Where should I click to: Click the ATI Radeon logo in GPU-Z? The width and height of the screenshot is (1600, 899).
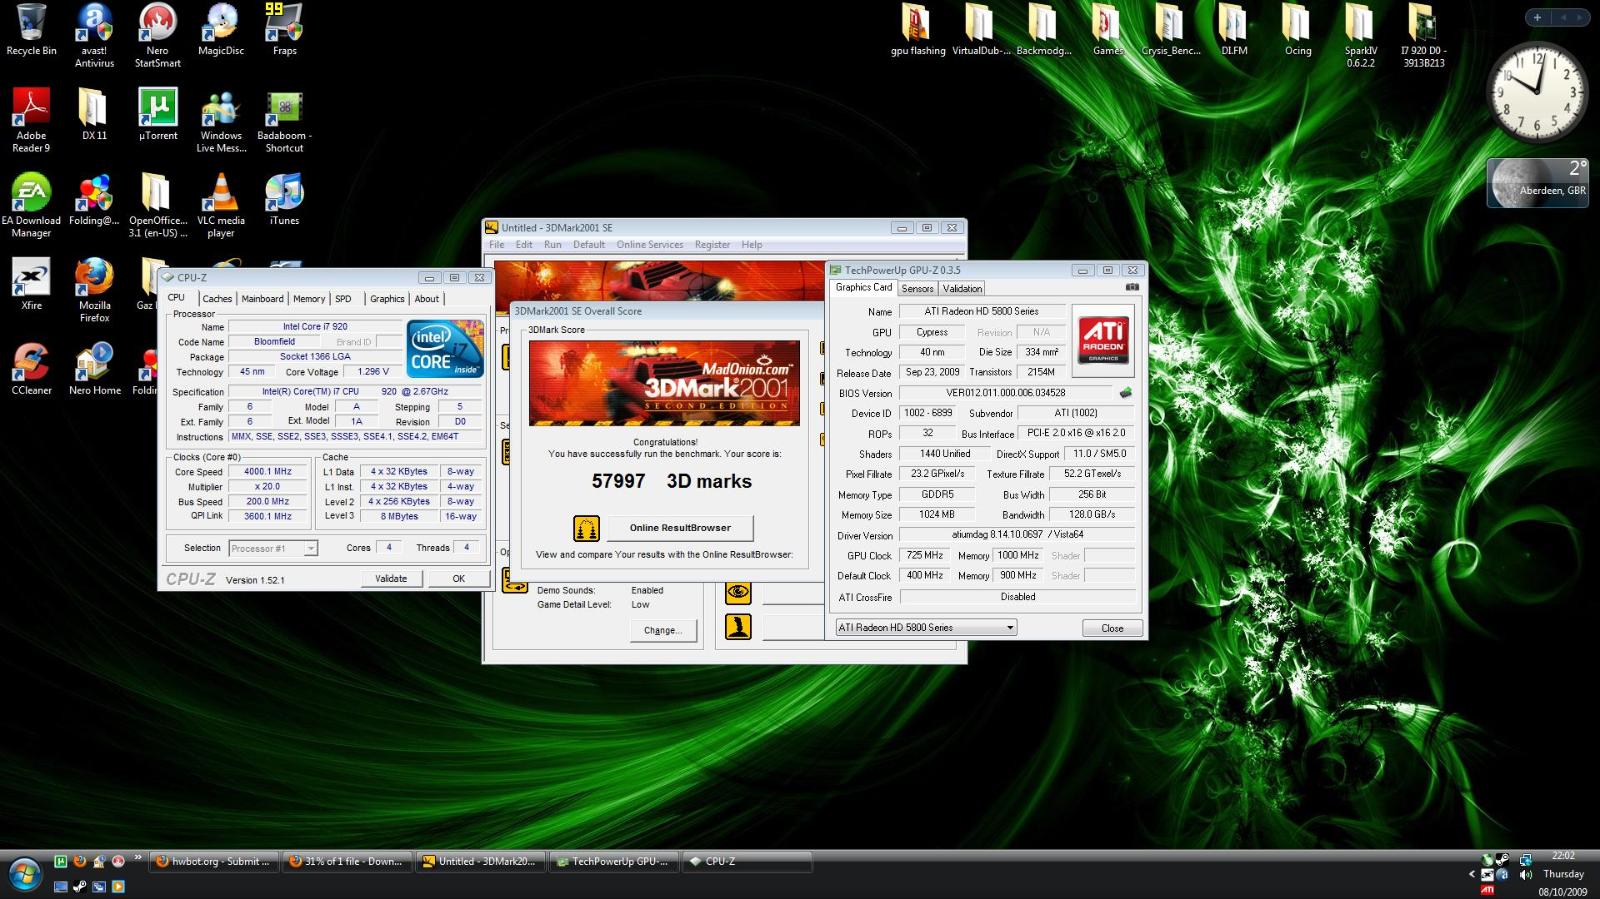point(1103,340)
